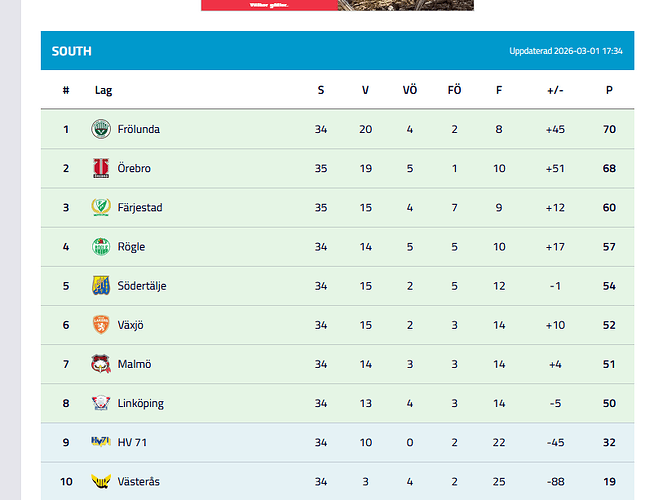Click the banner advertisement at top

pyautogui.click(x=337, y=5)
